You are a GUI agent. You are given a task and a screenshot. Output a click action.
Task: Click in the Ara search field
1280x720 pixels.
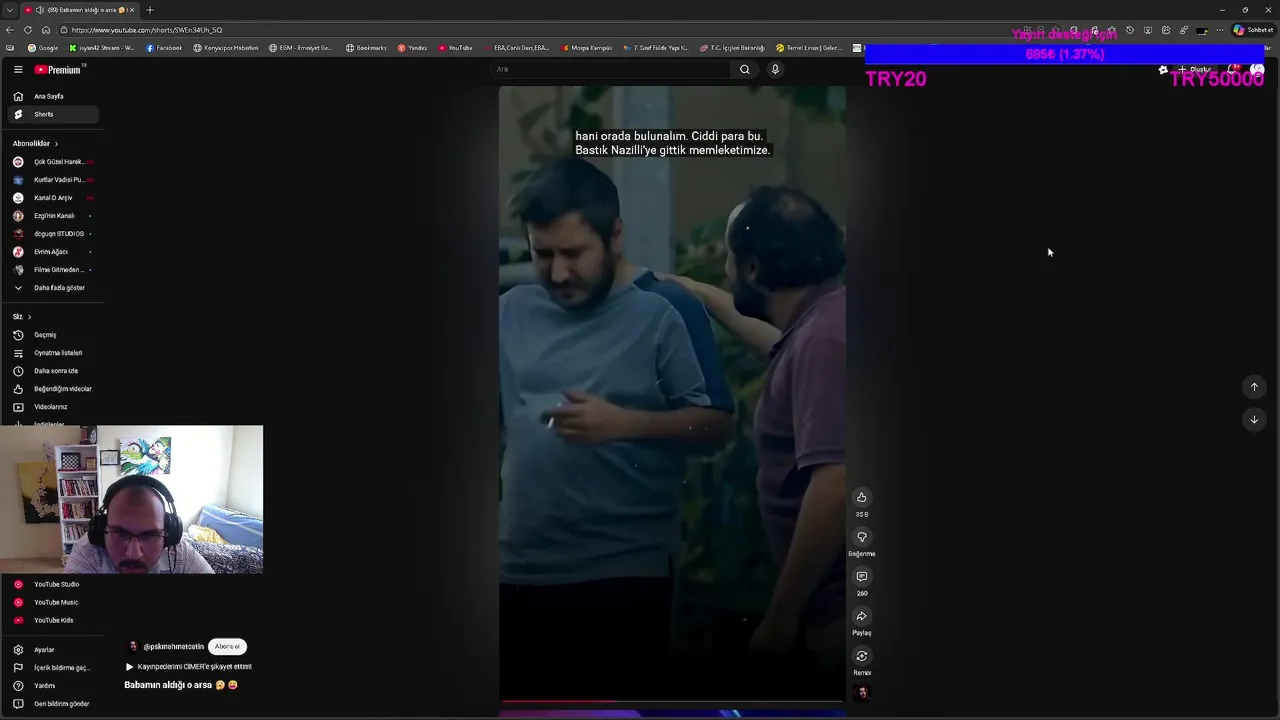pos(610,69)
